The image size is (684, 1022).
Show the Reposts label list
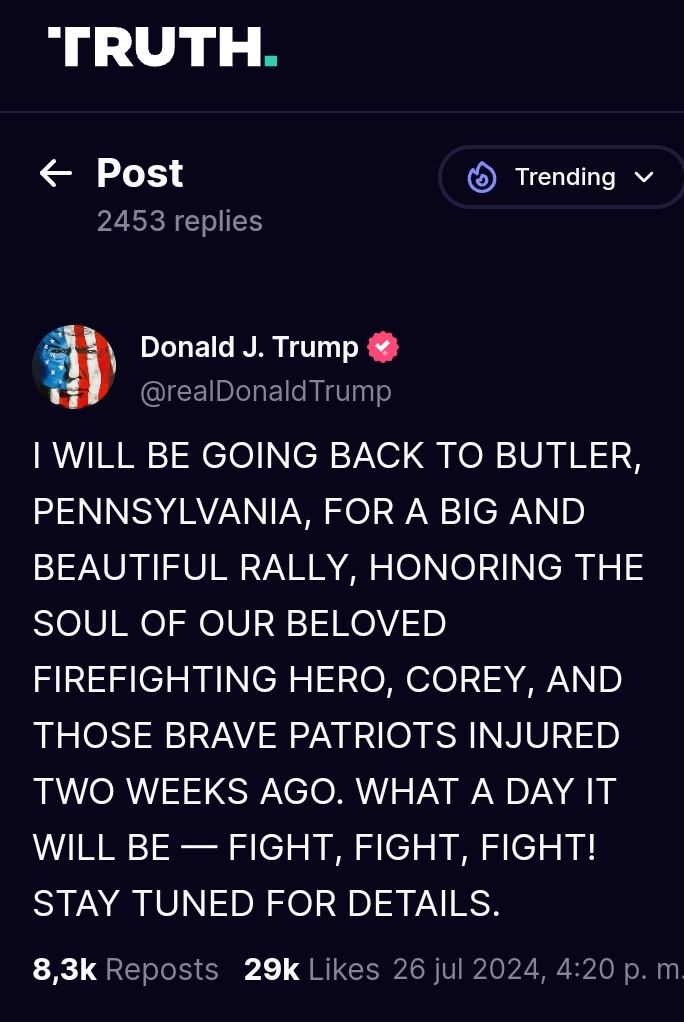tap(162, 969)
